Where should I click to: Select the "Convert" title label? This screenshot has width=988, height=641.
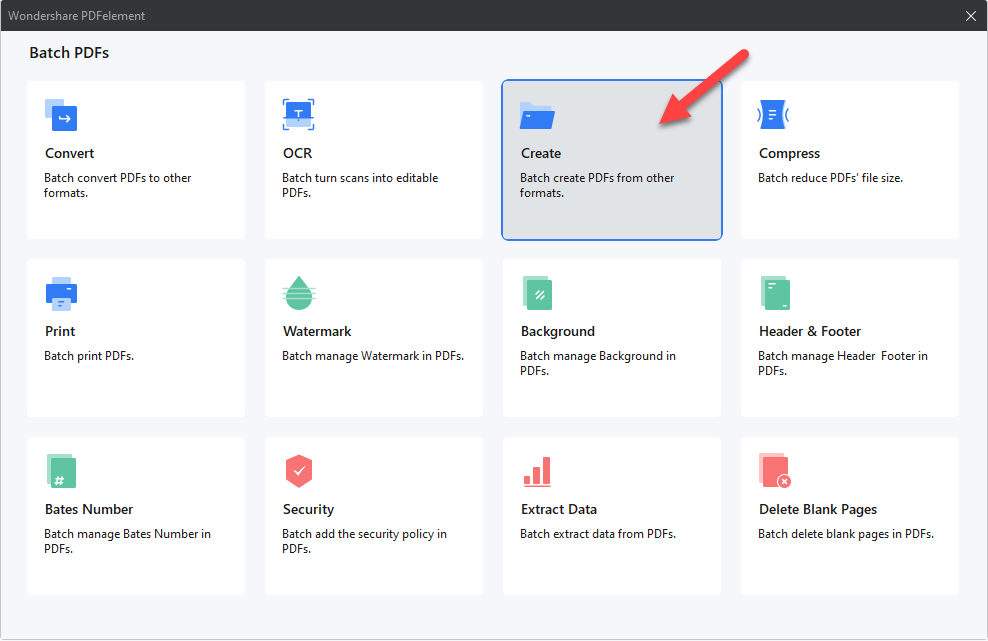point(70,153)
